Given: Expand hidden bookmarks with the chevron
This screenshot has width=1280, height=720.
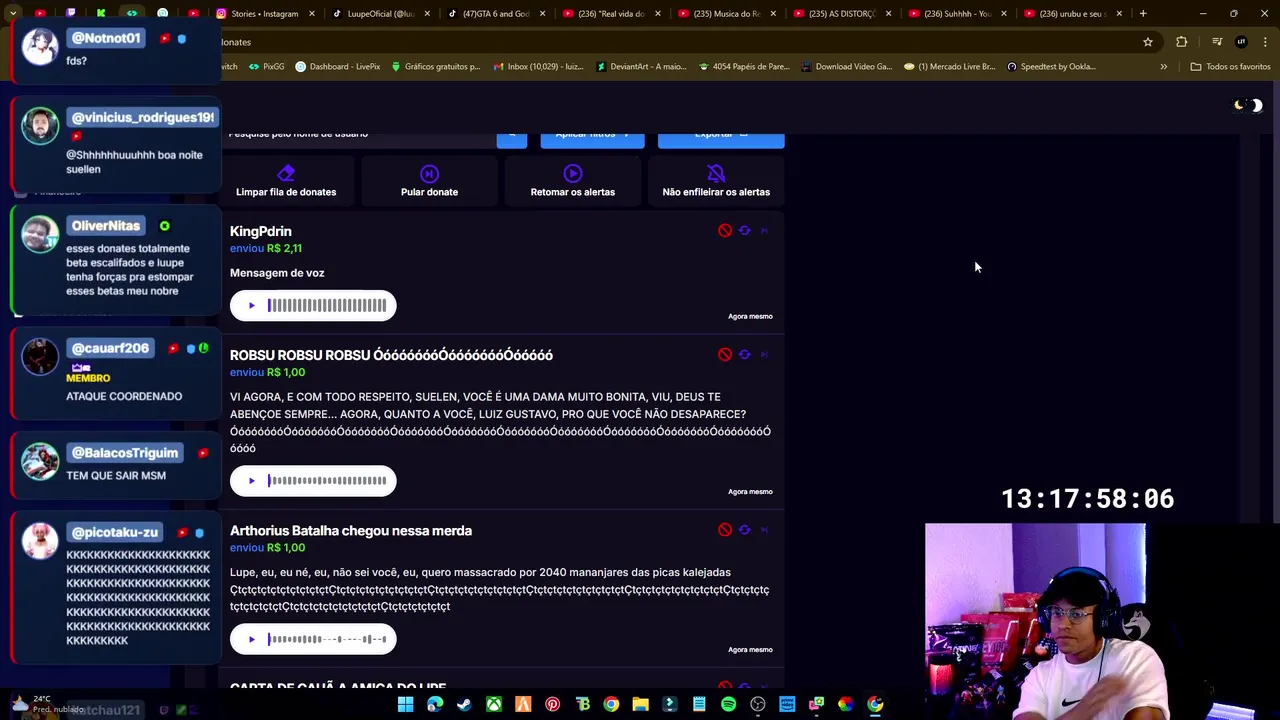Looking at the screenshot, I should tap(1163, 67).
